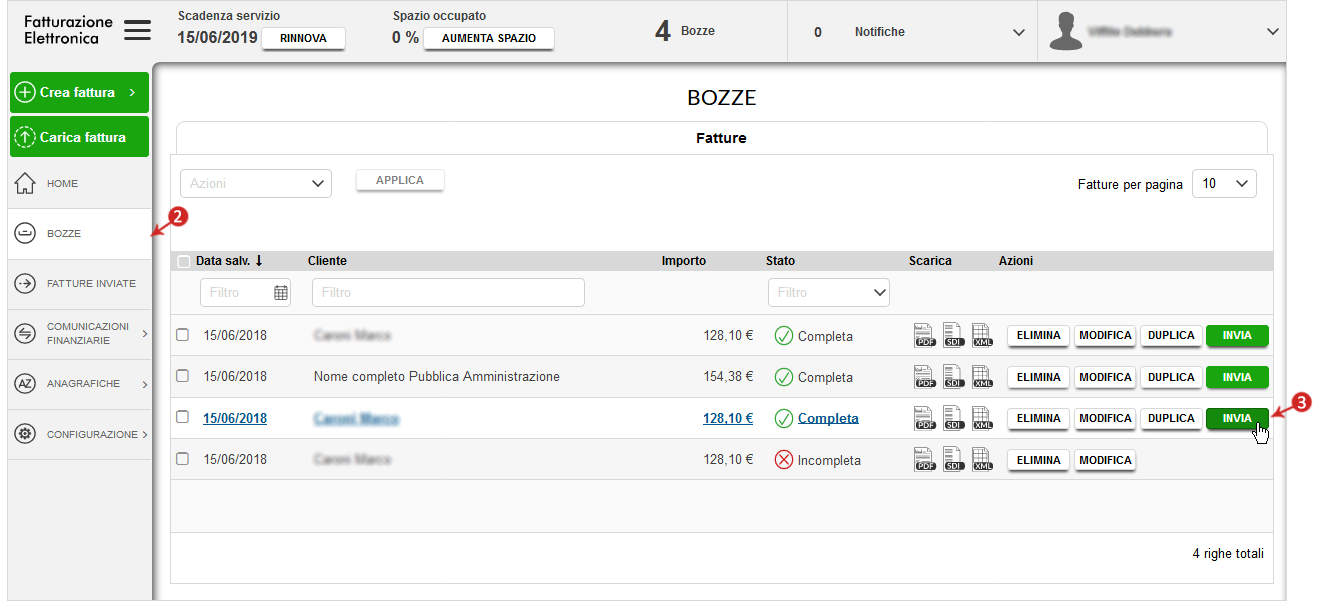Click the 4 Bozze counter in header
This screenshot has width=1320, height=601.
point(685,31)
